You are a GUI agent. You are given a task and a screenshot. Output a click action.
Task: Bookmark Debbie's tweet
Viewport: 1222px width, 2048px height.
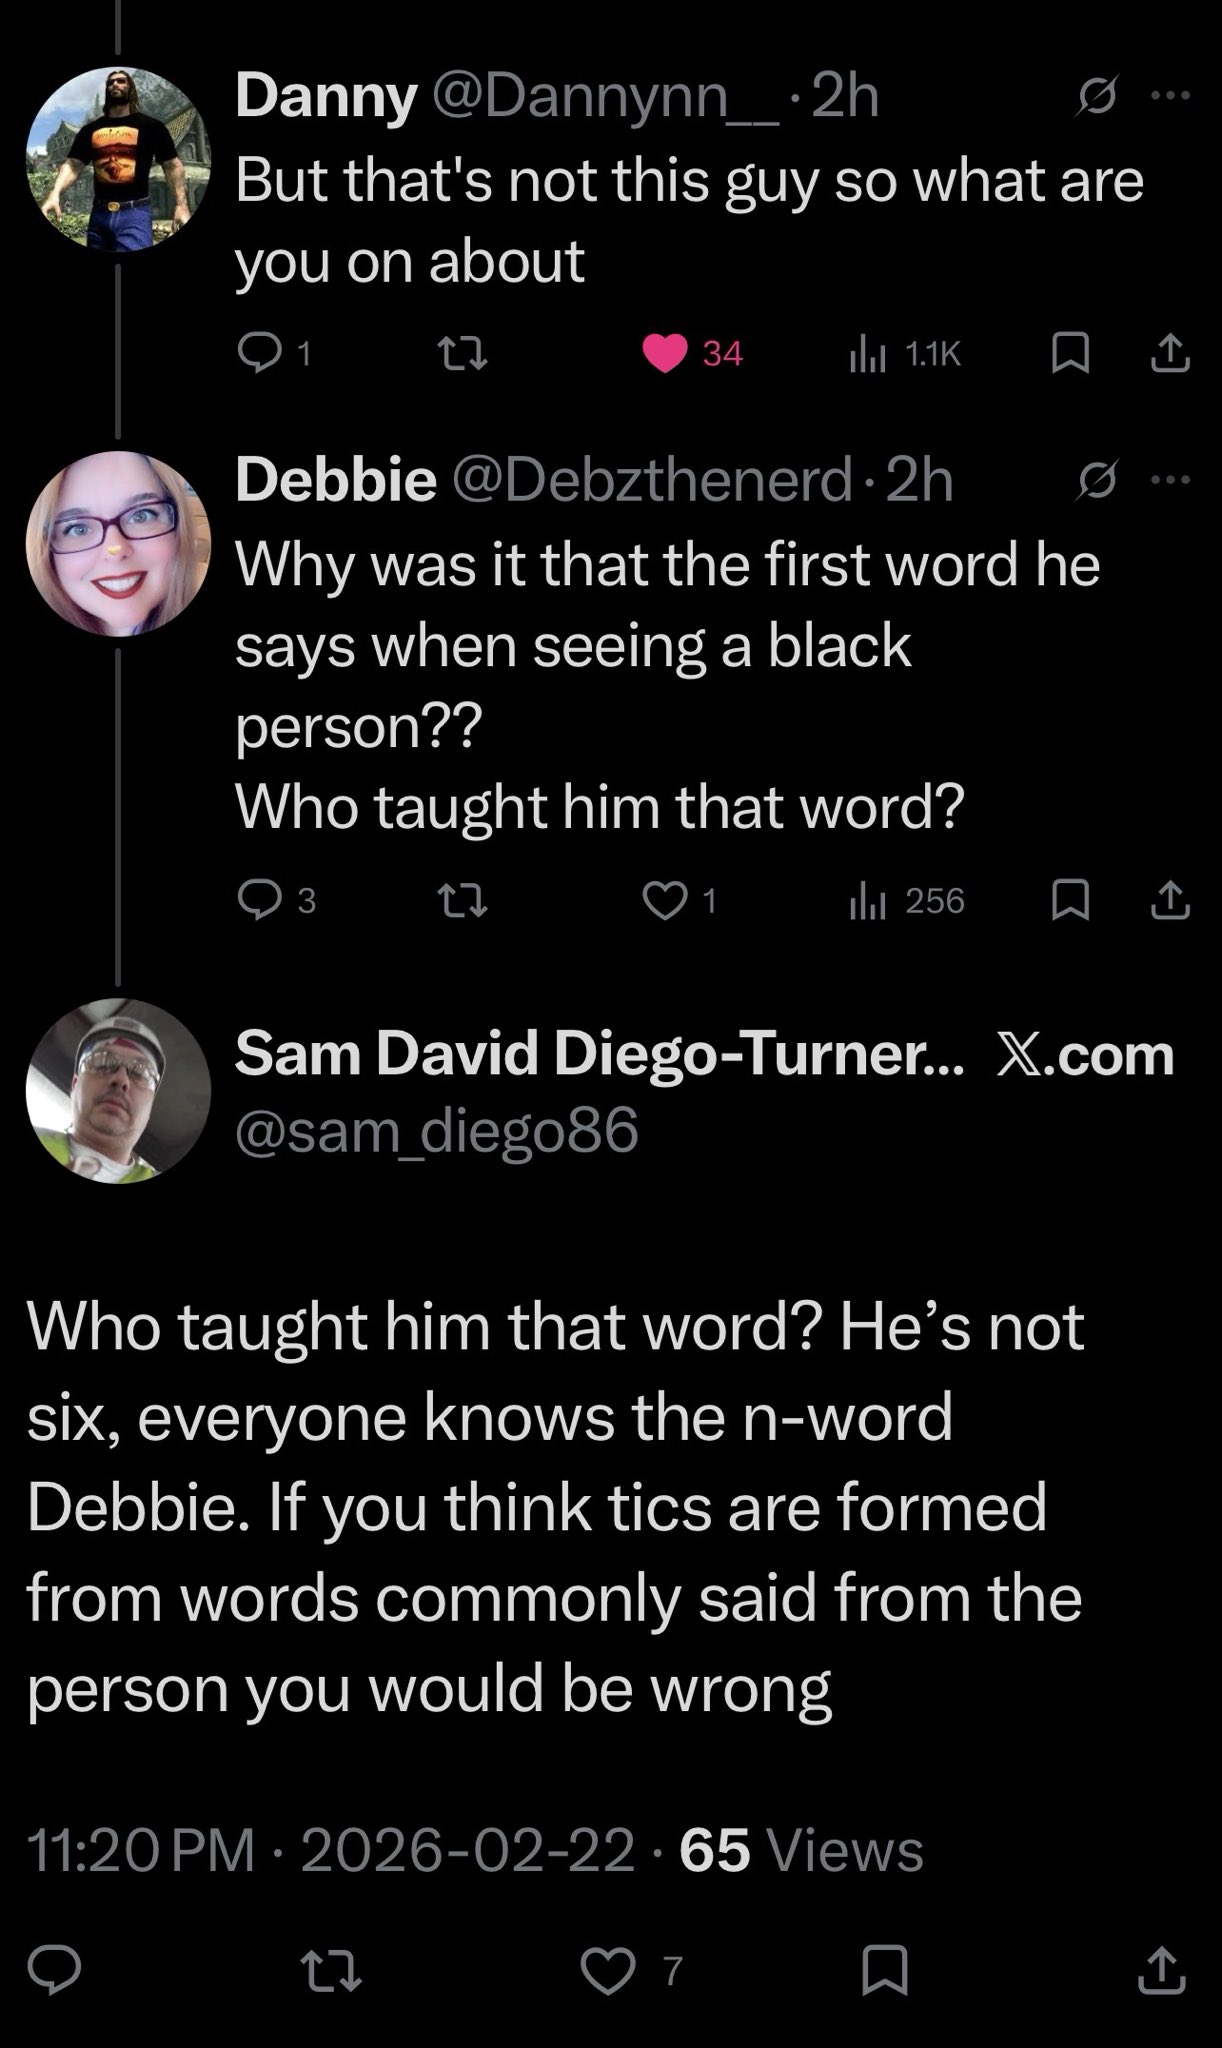pyautogui.click(x=1071, y=901)
